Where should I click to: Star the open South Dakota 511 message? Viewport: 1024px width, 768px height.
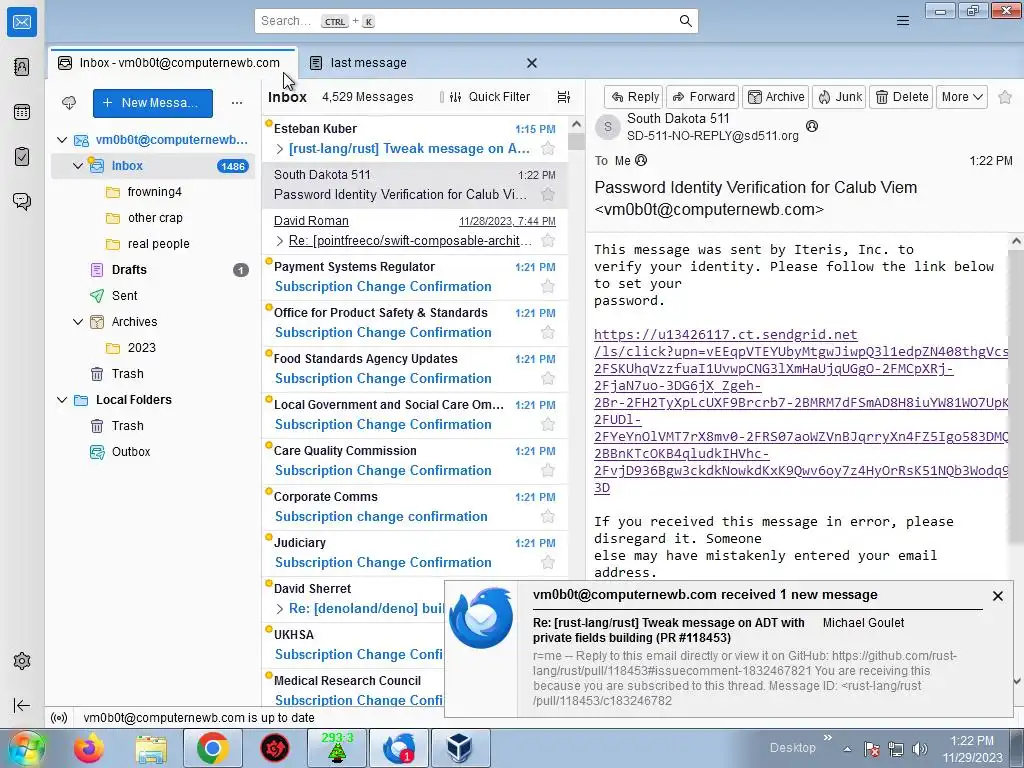[x=1005, y=97]
